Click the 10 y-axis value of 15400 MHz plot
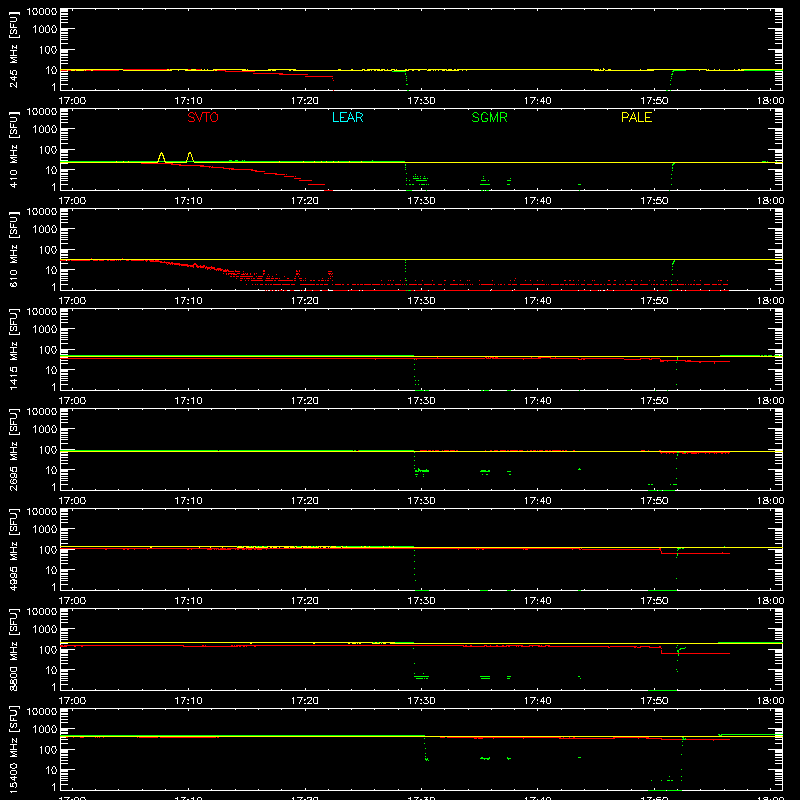 click(51, 770)
